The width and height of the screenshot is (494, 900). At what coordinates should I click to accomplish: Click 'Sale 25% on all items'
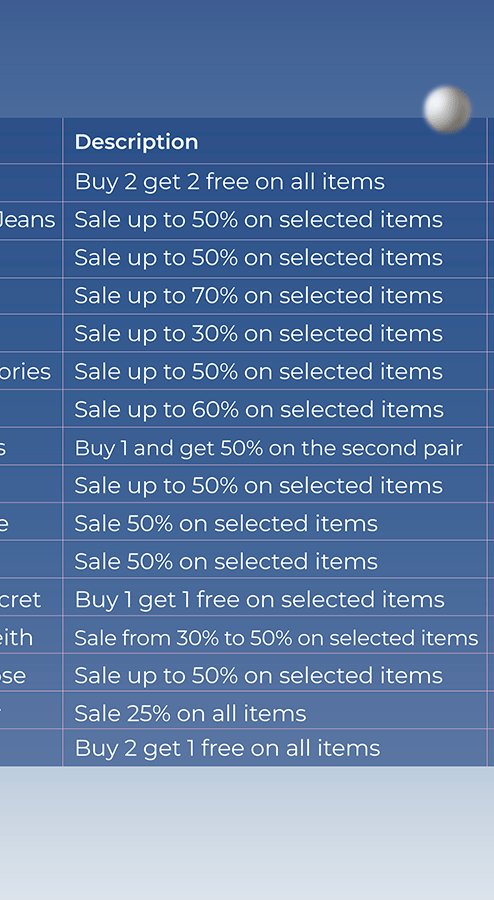click(190, 713)
